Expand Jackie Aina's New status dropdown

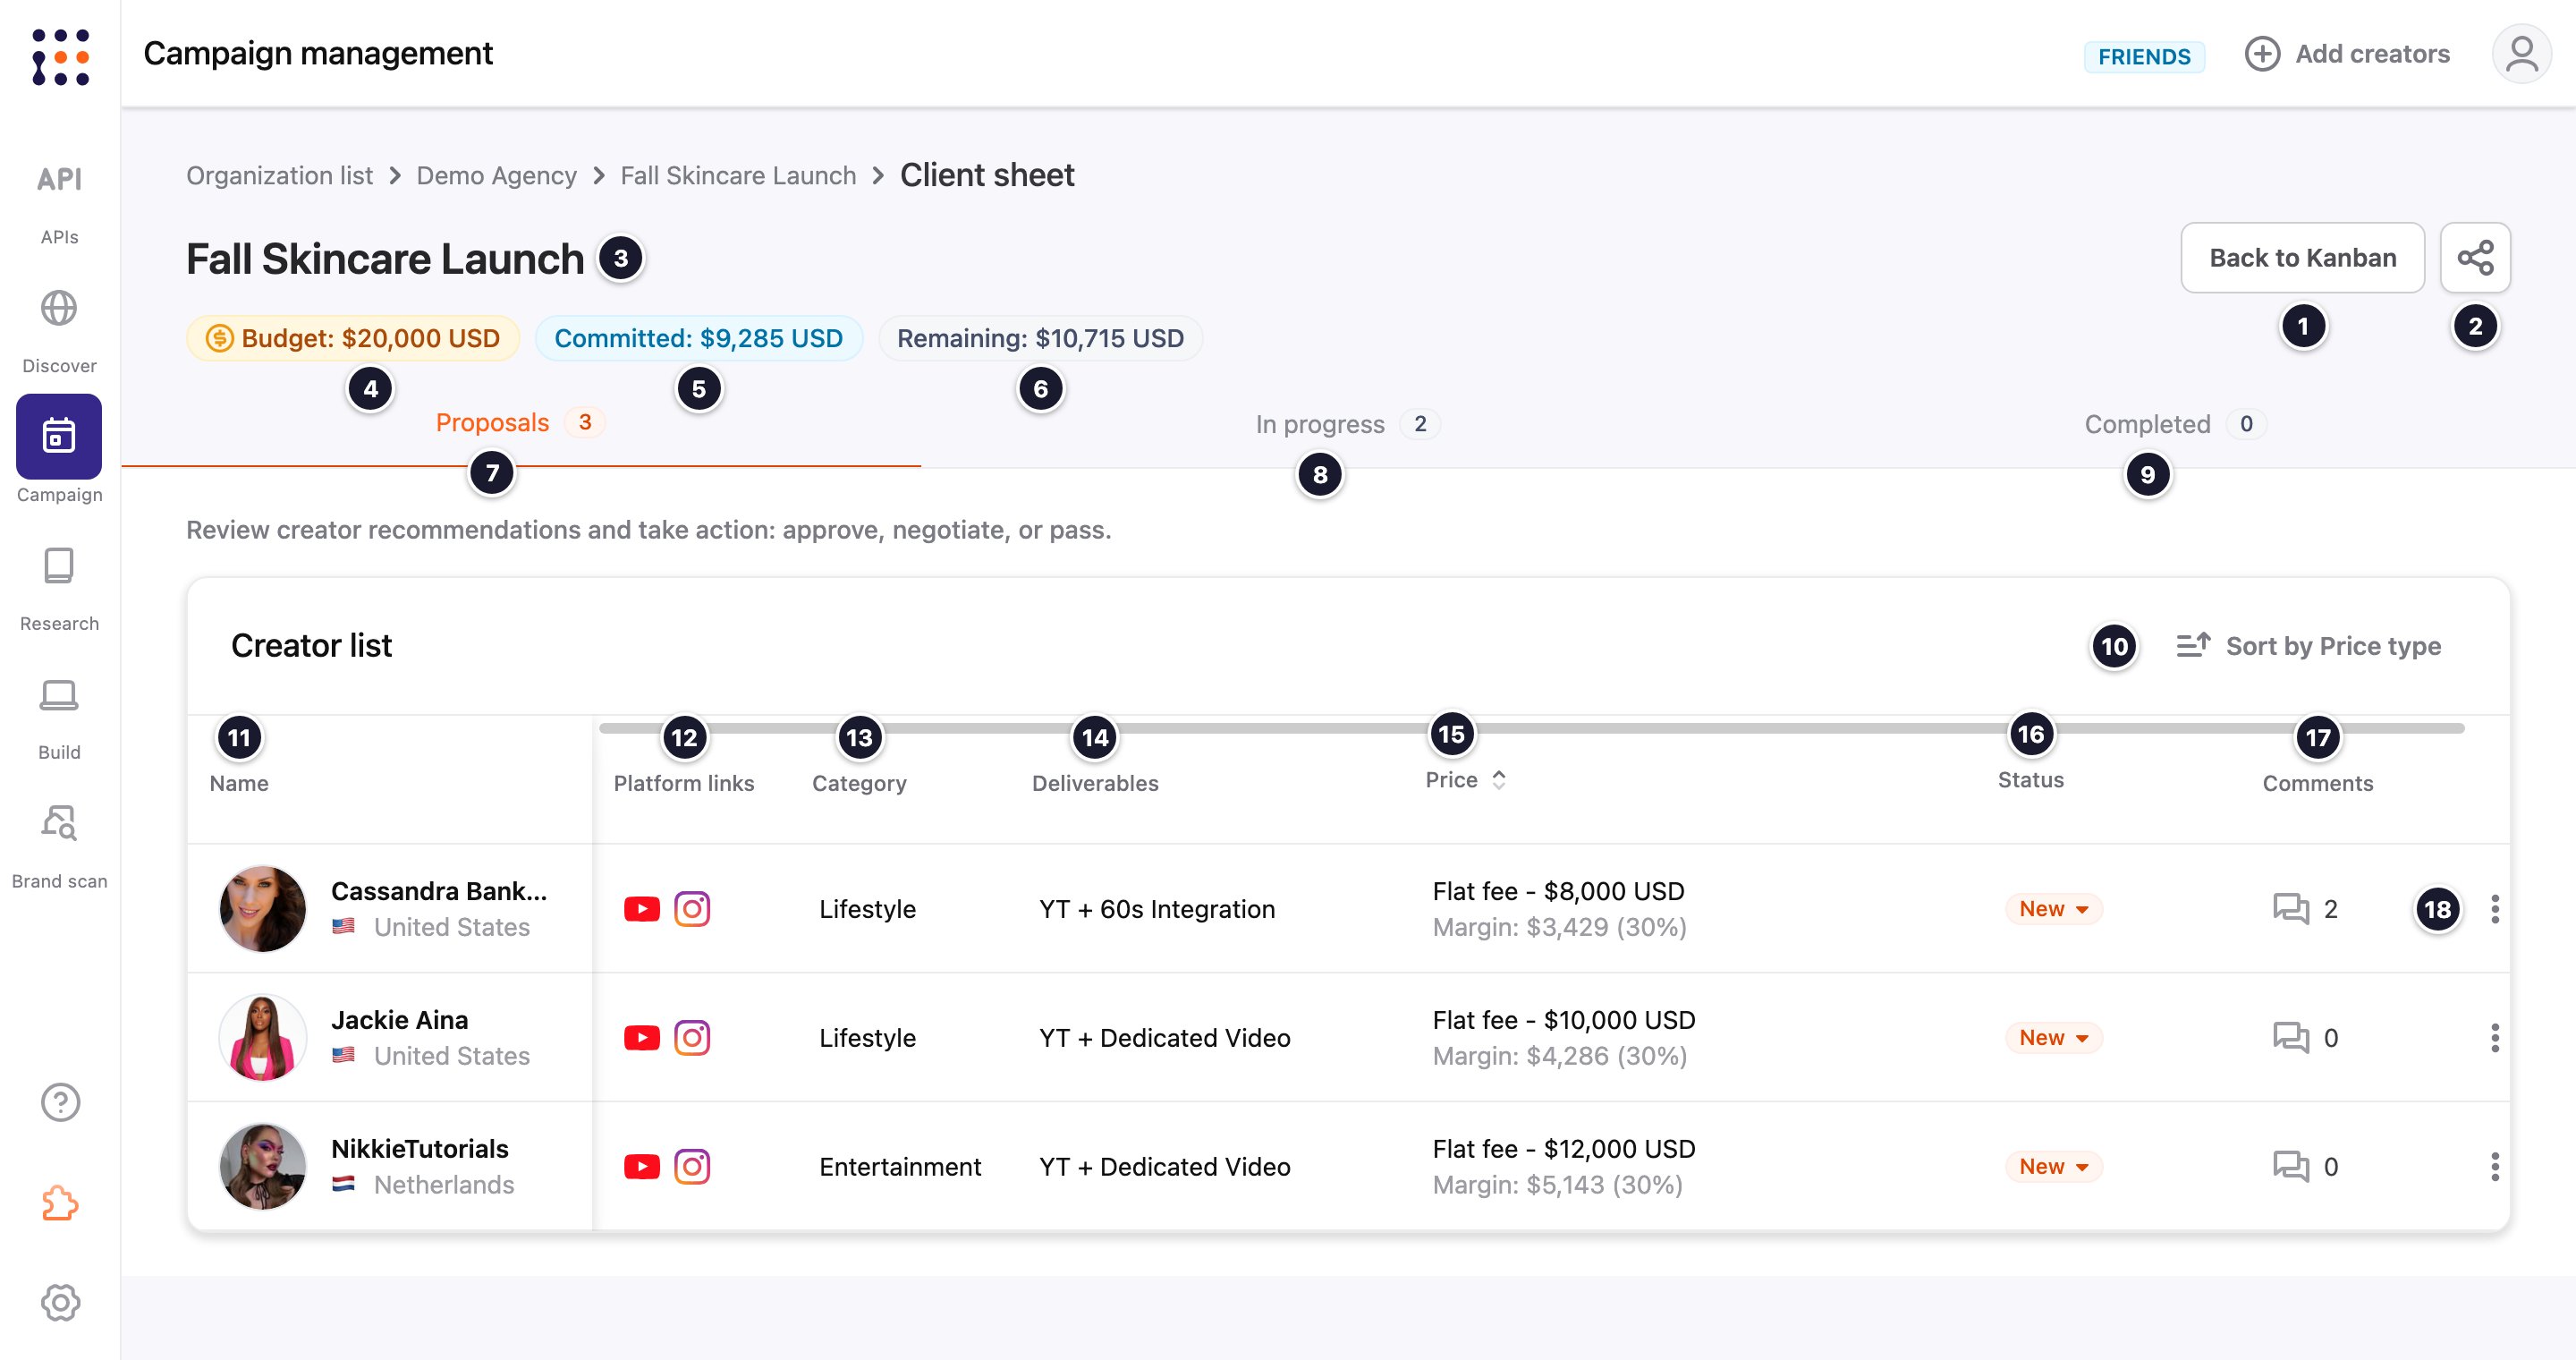[x=2053, y=1038]
